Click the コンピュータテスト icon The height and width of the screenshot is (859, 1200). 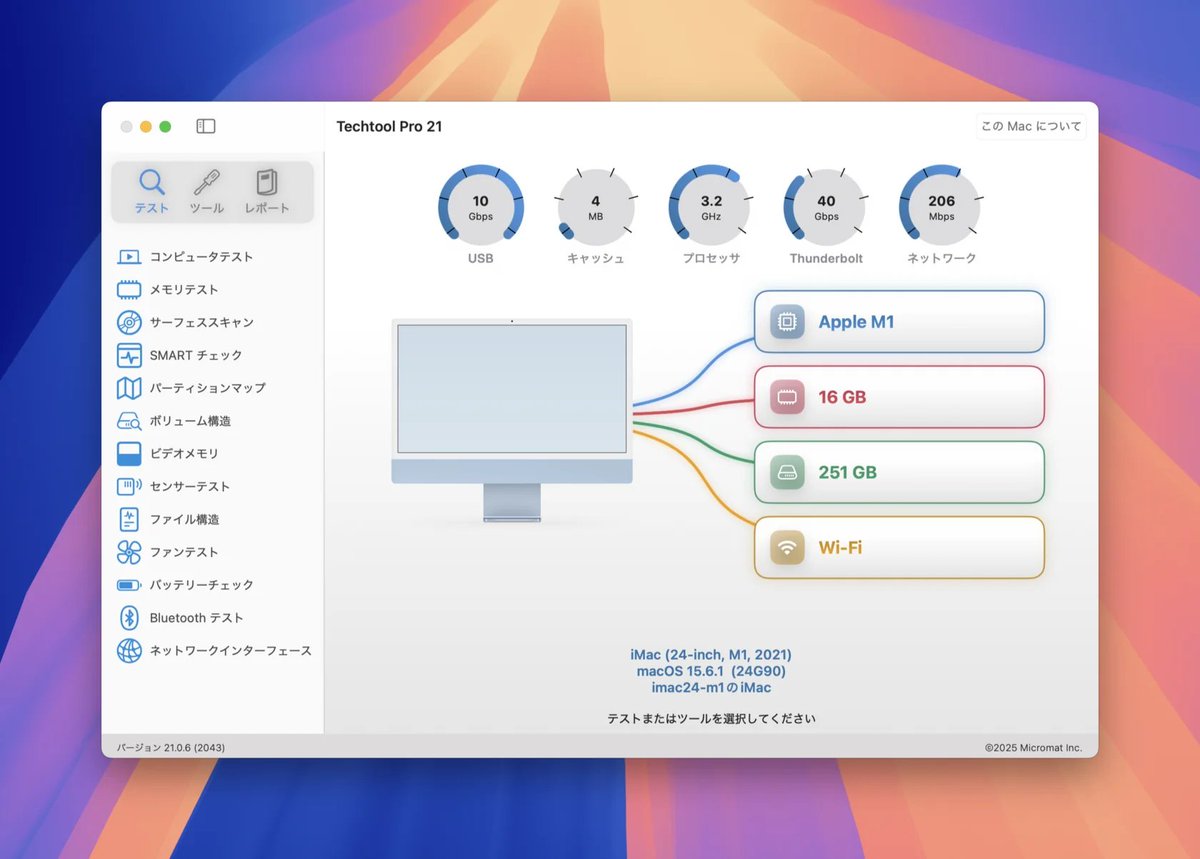pyautogui.click(x=129, y=257)
